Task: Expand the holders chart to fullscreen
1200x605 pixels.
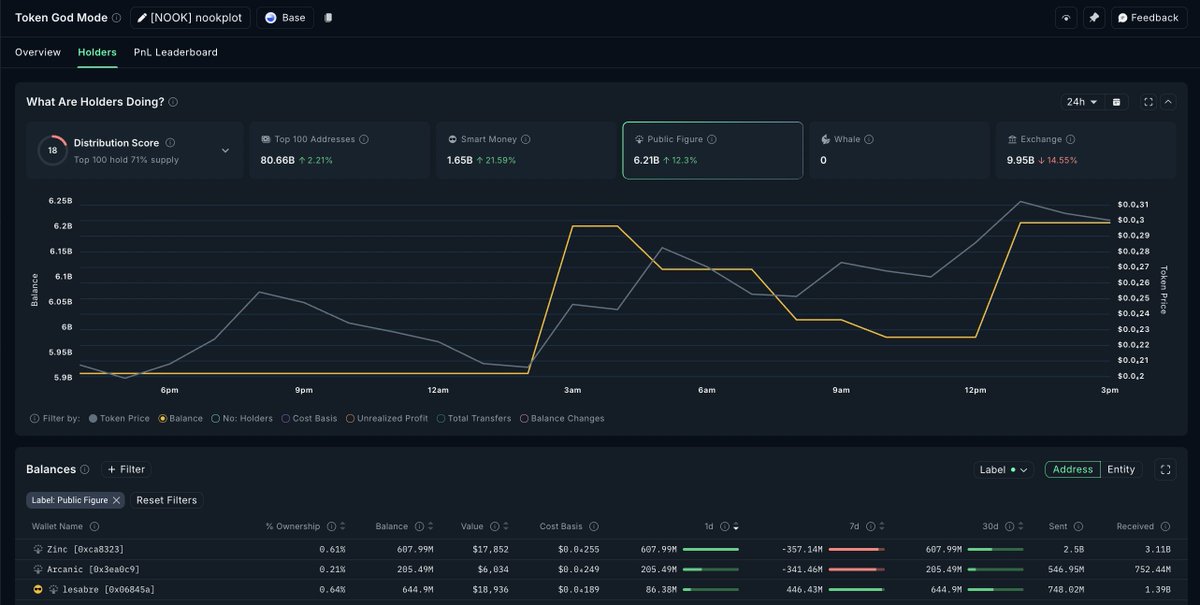Action: click(x=1148, y=102)
